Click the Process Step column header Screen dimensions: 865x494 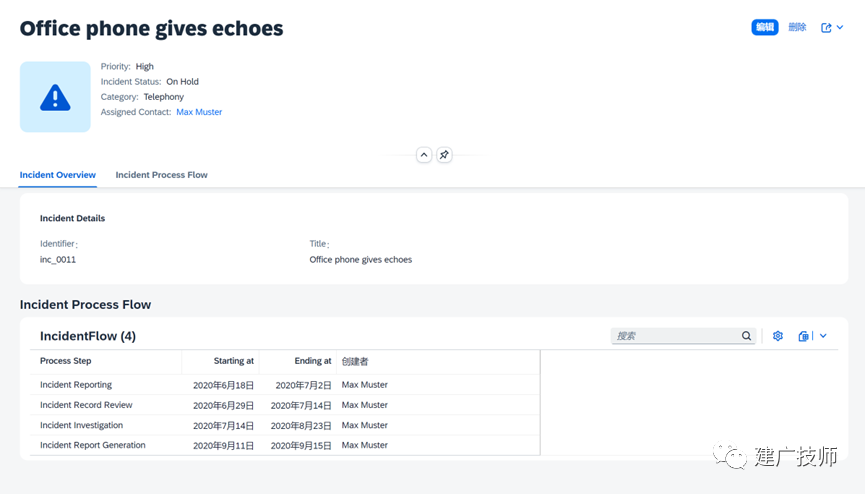click(105, 362)
